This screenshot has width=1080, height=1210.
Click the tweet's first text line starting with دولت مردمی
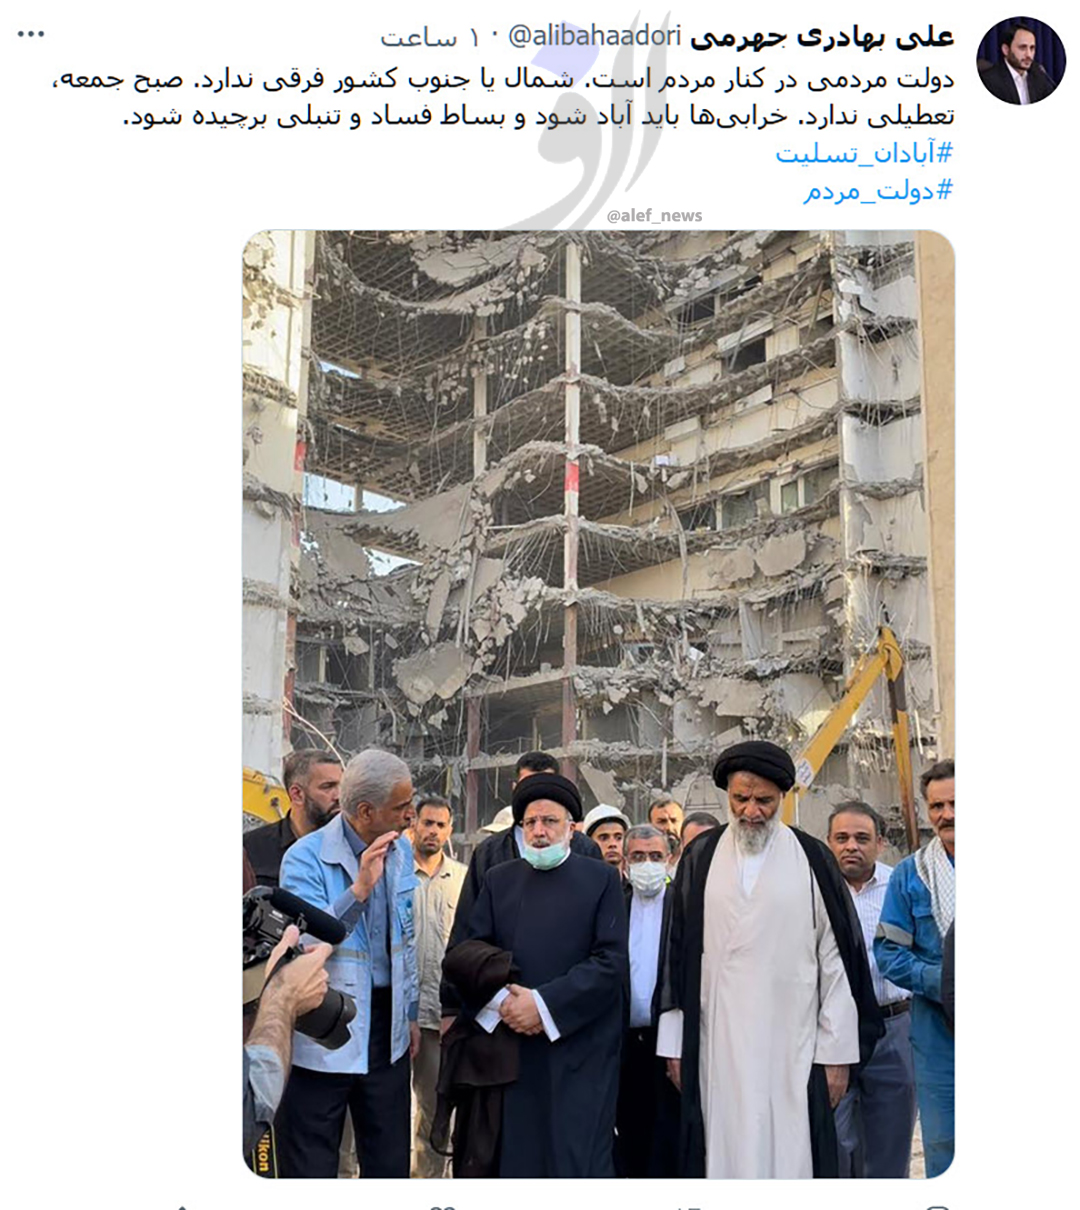point(504,80)
